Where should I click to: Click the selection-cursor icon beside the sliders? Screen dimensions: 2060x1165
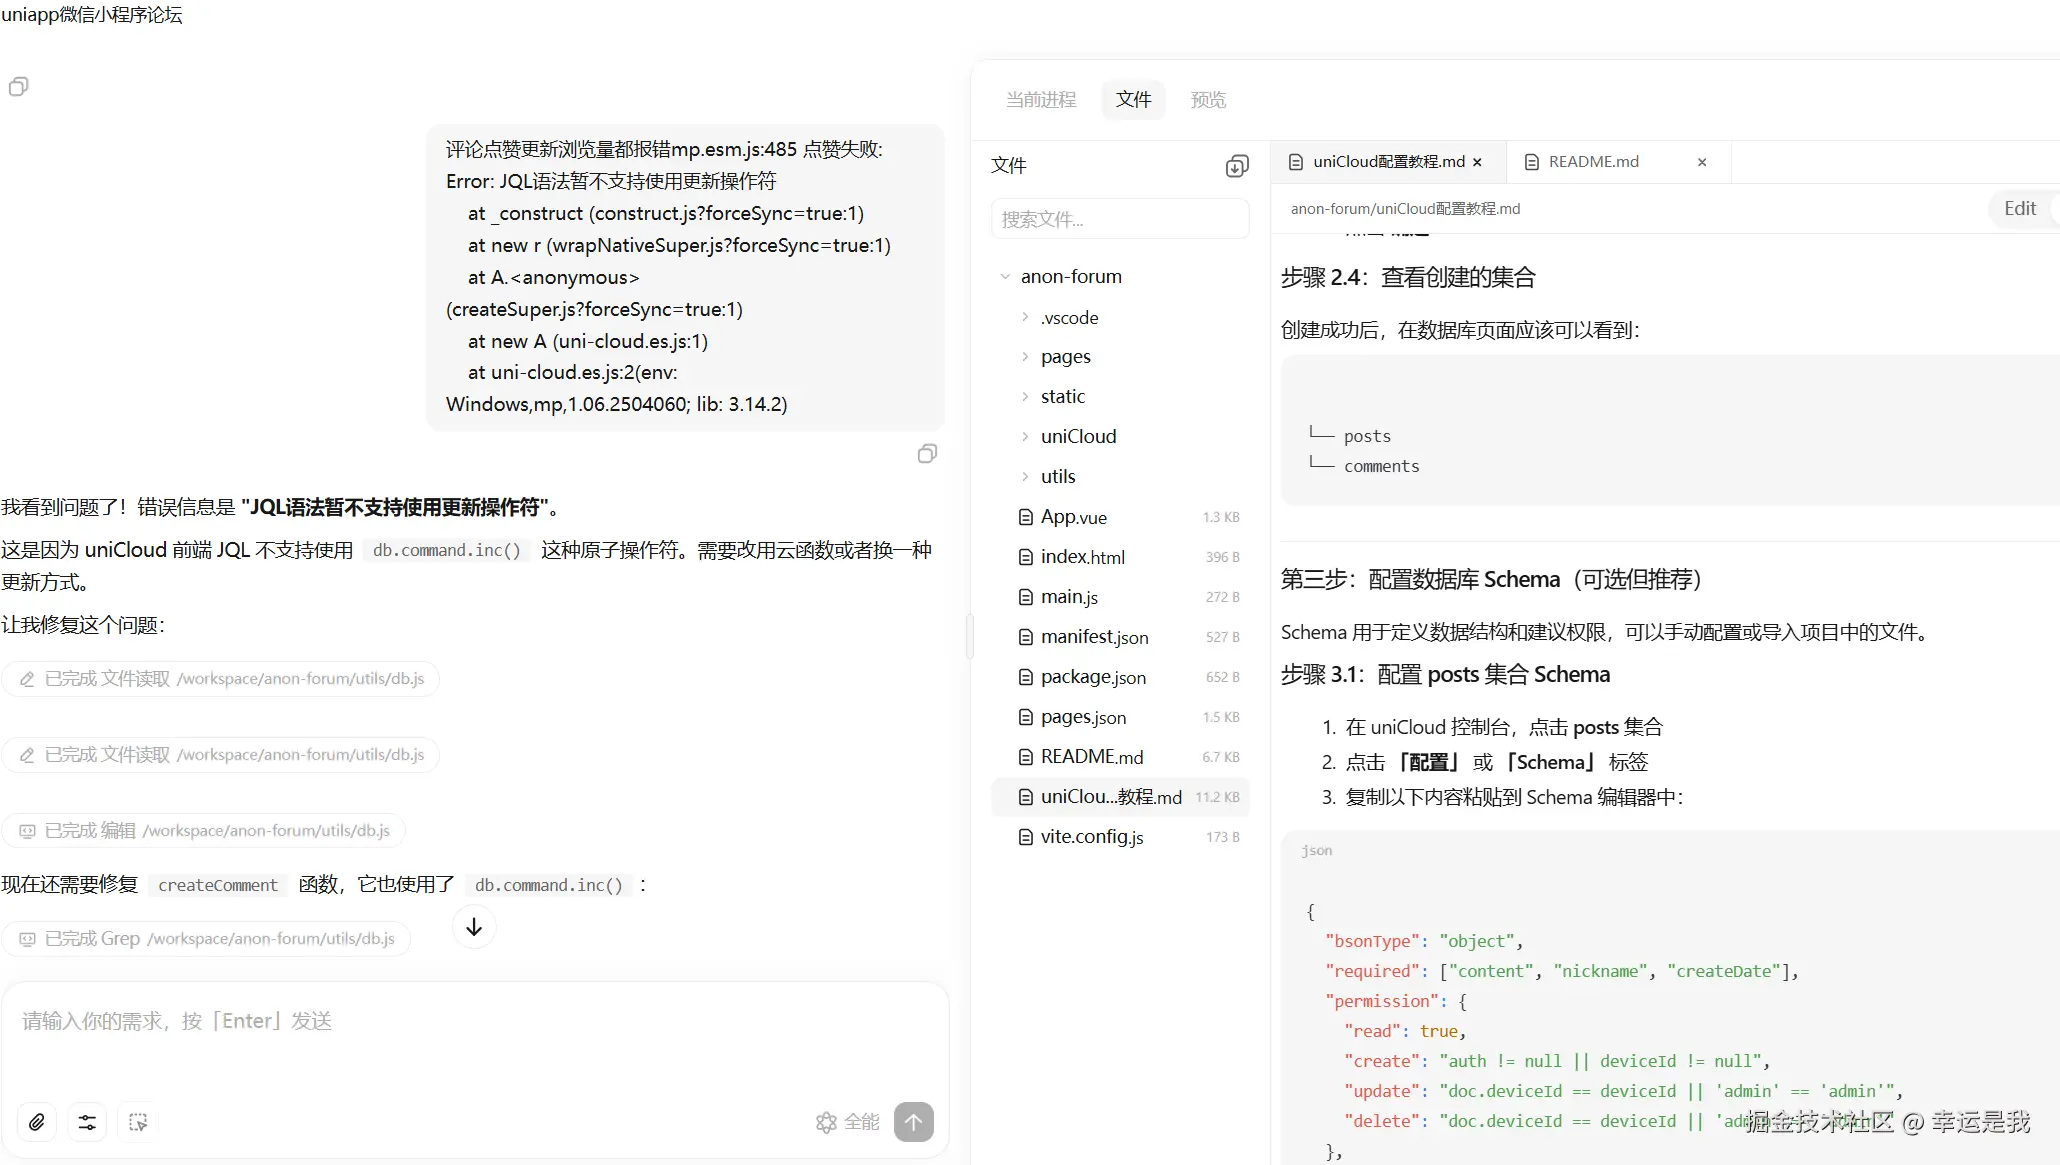[x=138, y=1122]
